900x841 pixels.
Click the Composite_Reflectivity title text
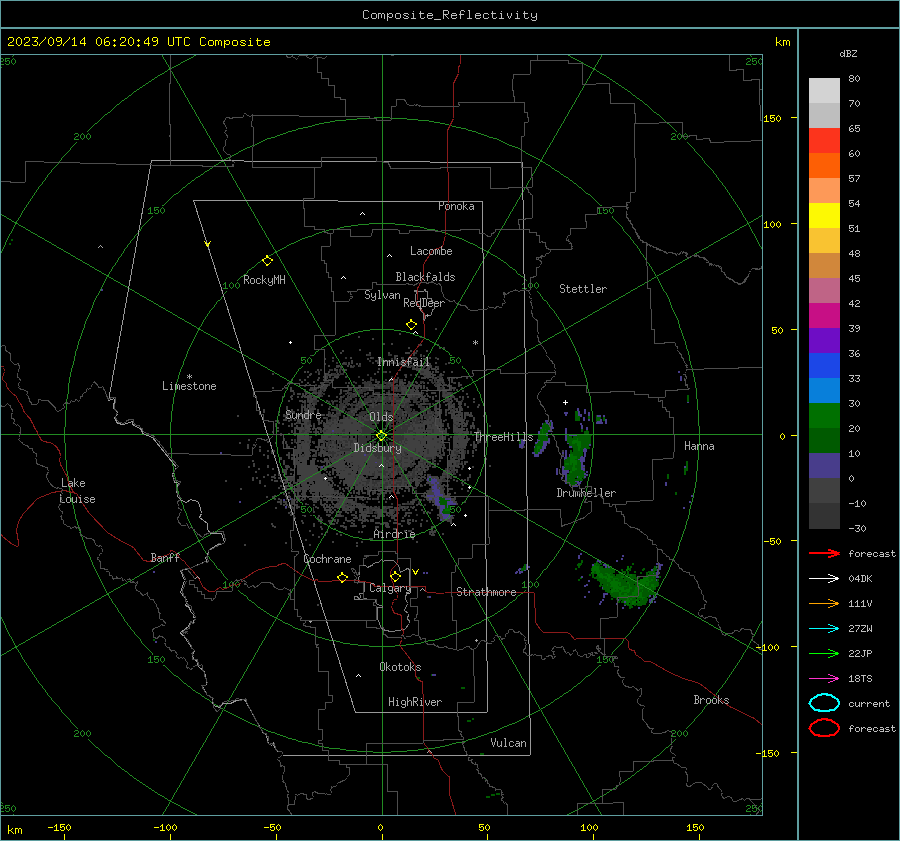point(450,15)
